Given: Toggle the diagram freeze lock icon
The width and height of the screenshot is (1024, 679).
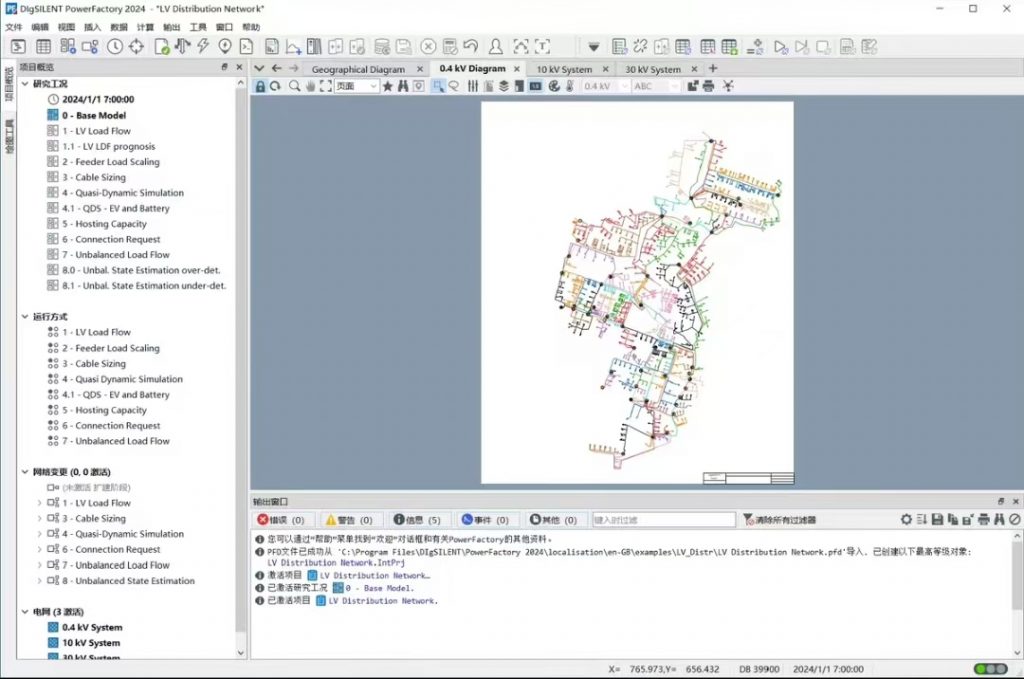Looking at the screenshot, I should pos(260,86).
